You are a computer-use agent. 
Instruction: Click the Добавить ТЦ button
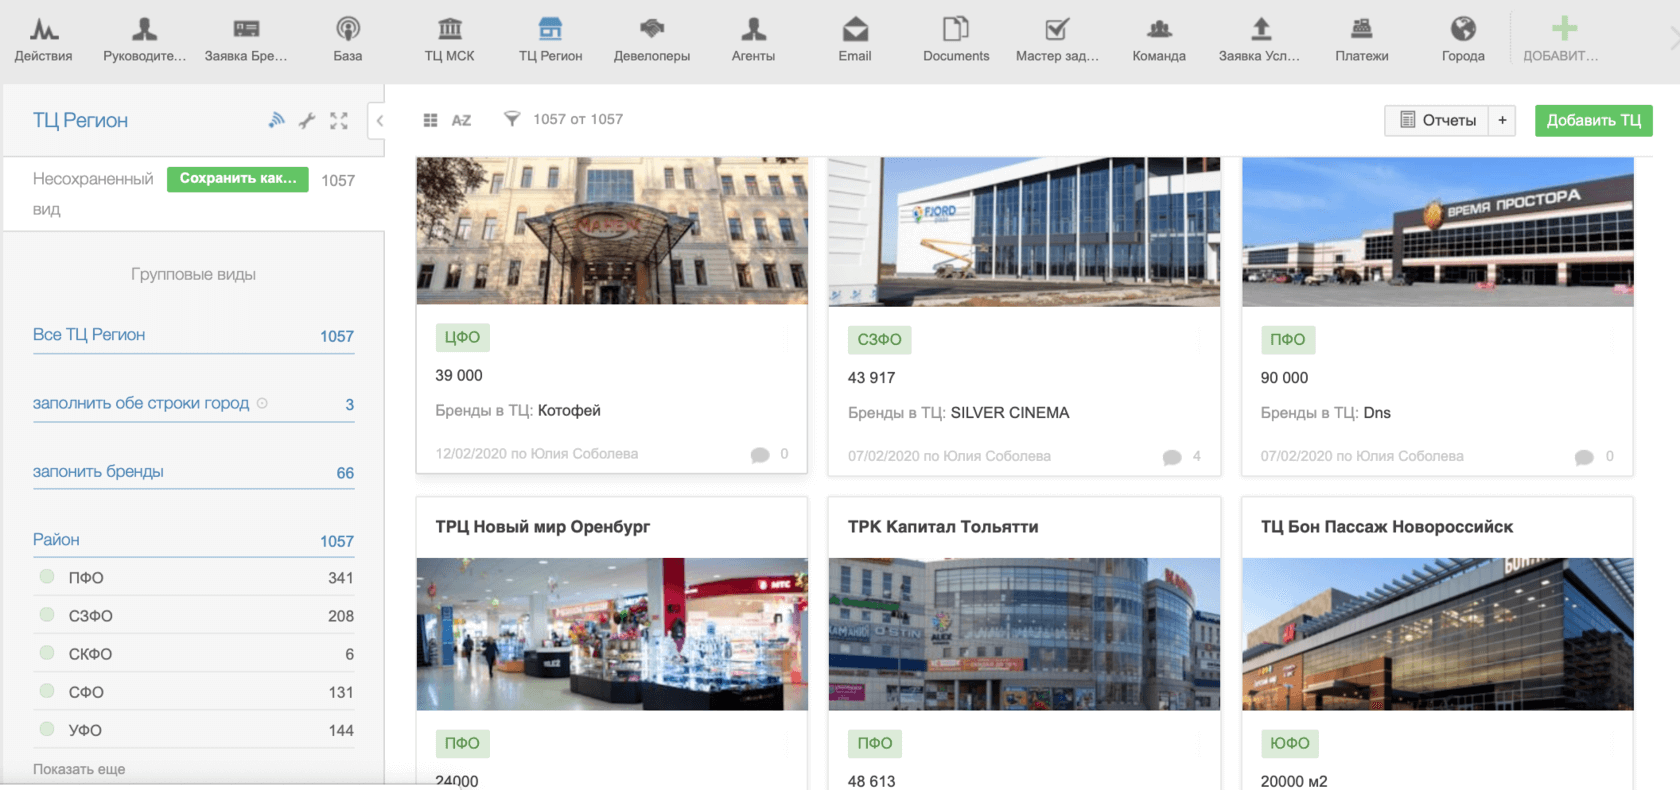[1594, 120]
